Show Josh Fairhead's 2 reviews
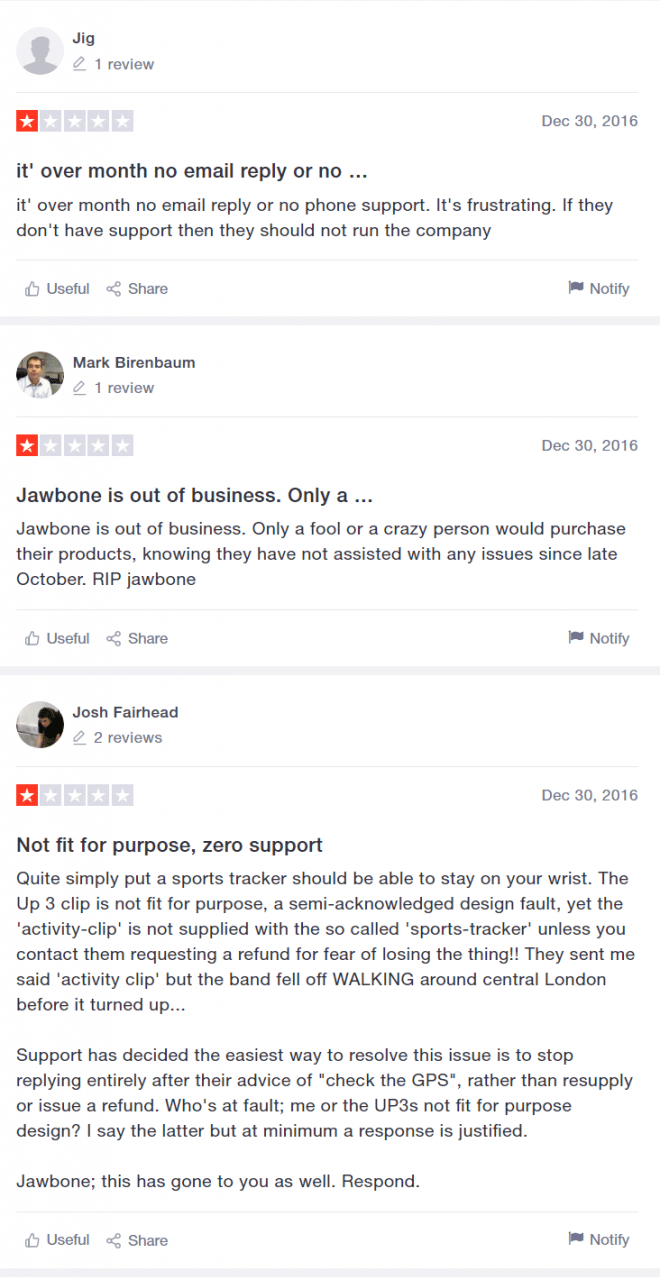This screenshot has height=1280, width=660. tap(127, 738)
